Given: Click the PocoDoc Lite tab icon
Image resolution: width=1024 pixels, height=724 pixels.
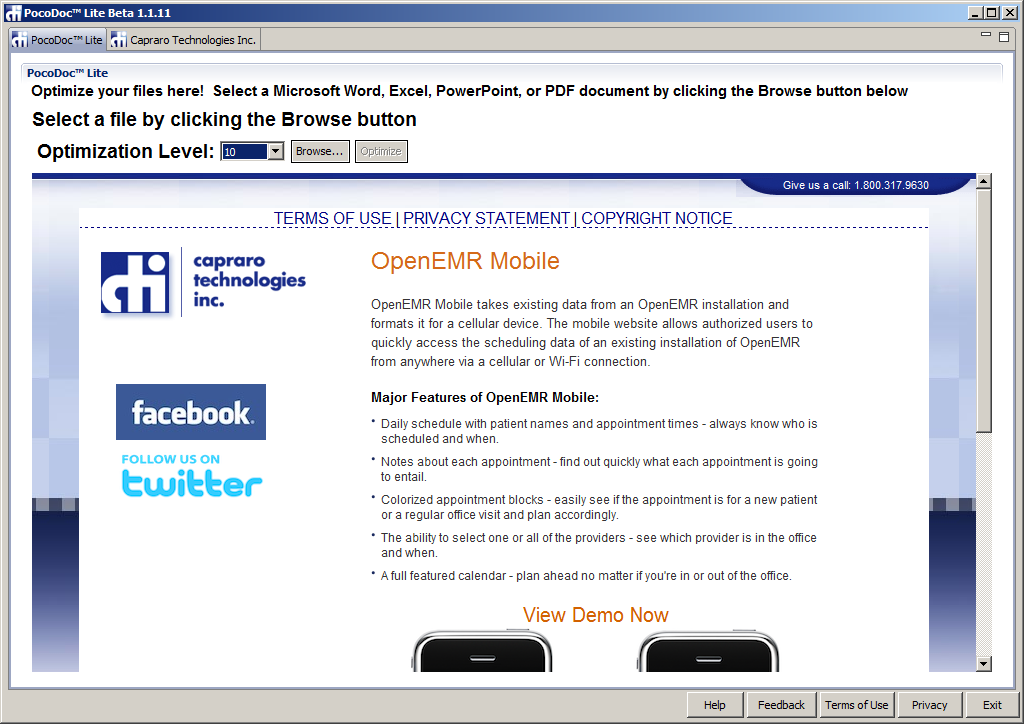Looking at the screenshot, I should coord(20,40).
